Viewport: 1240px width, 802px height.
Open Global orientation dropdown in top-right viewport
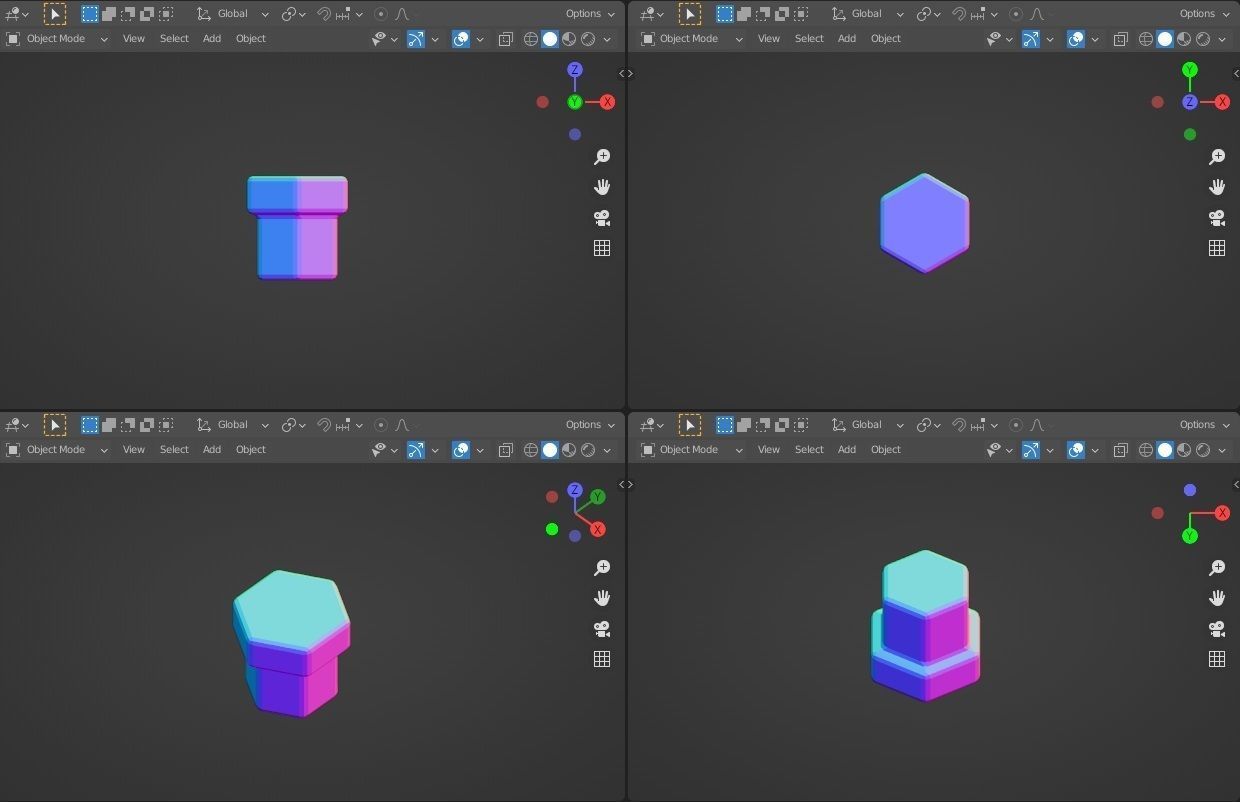pyautogui.click(x=867, y=14)
